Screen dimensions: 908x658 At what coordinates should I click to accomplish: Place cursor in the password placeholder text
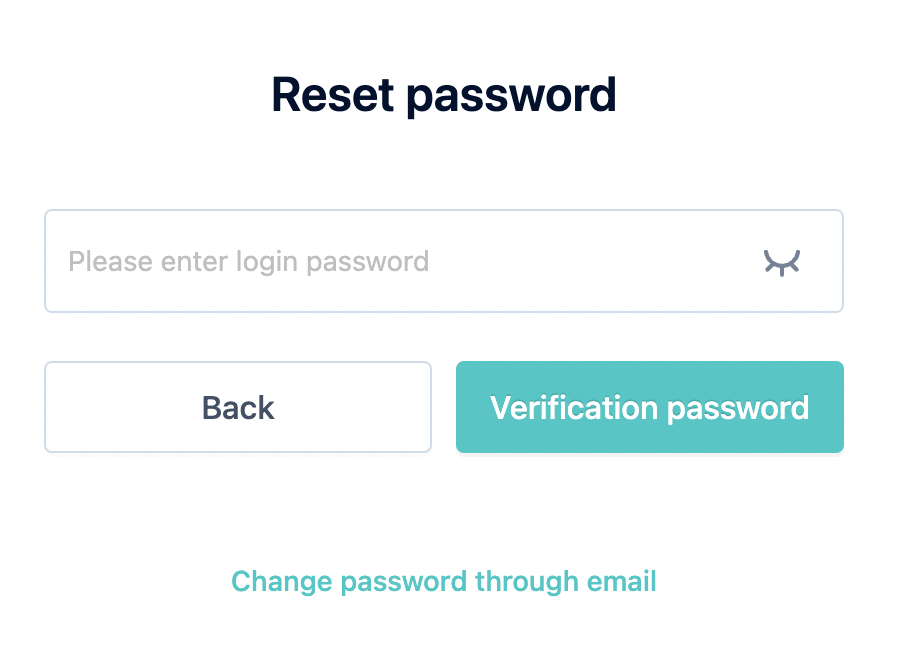[249, 262]
